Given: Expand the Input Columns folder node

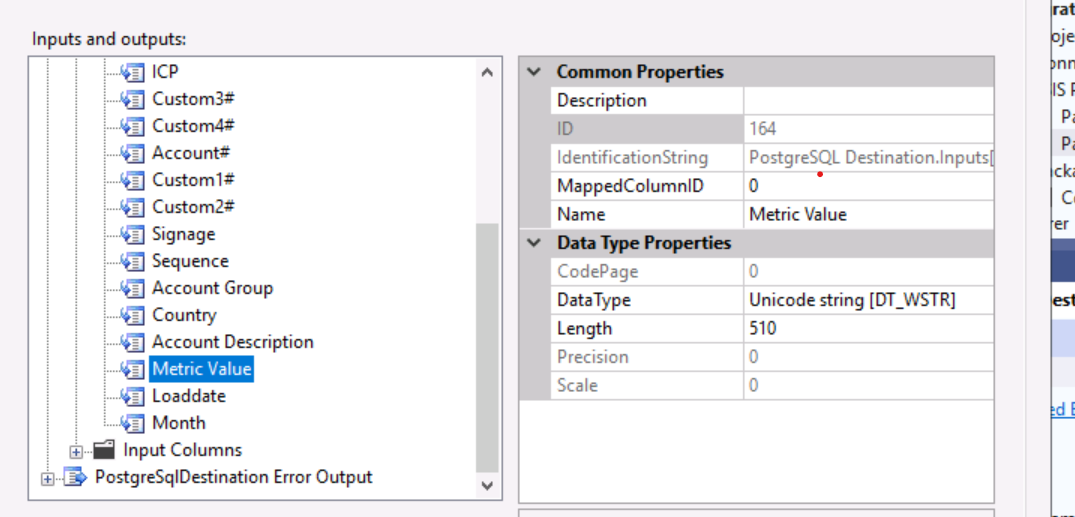Looking at the screenshot, I should [x=76, y=451].
